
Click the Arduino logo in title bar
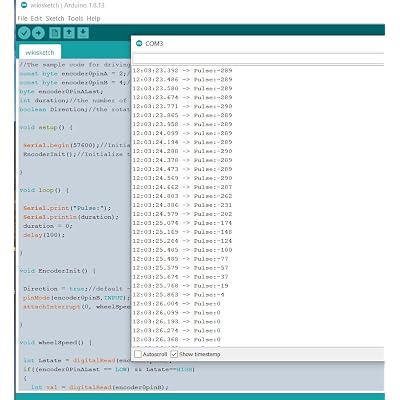(x=24, y=5)
